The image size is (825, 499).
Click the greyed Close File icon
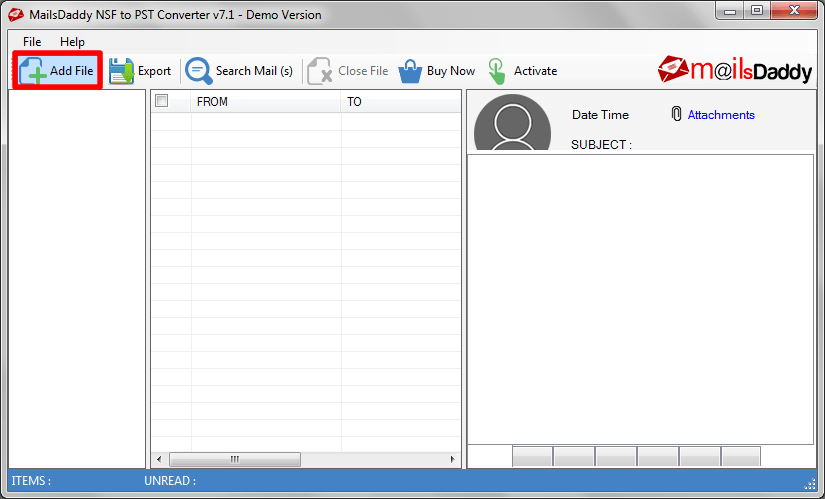click(x=319, y=71)
